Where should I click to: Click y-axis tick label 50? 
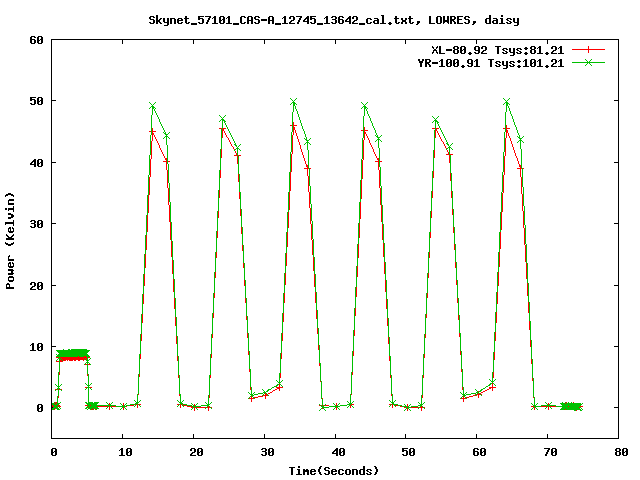point(36,101)
